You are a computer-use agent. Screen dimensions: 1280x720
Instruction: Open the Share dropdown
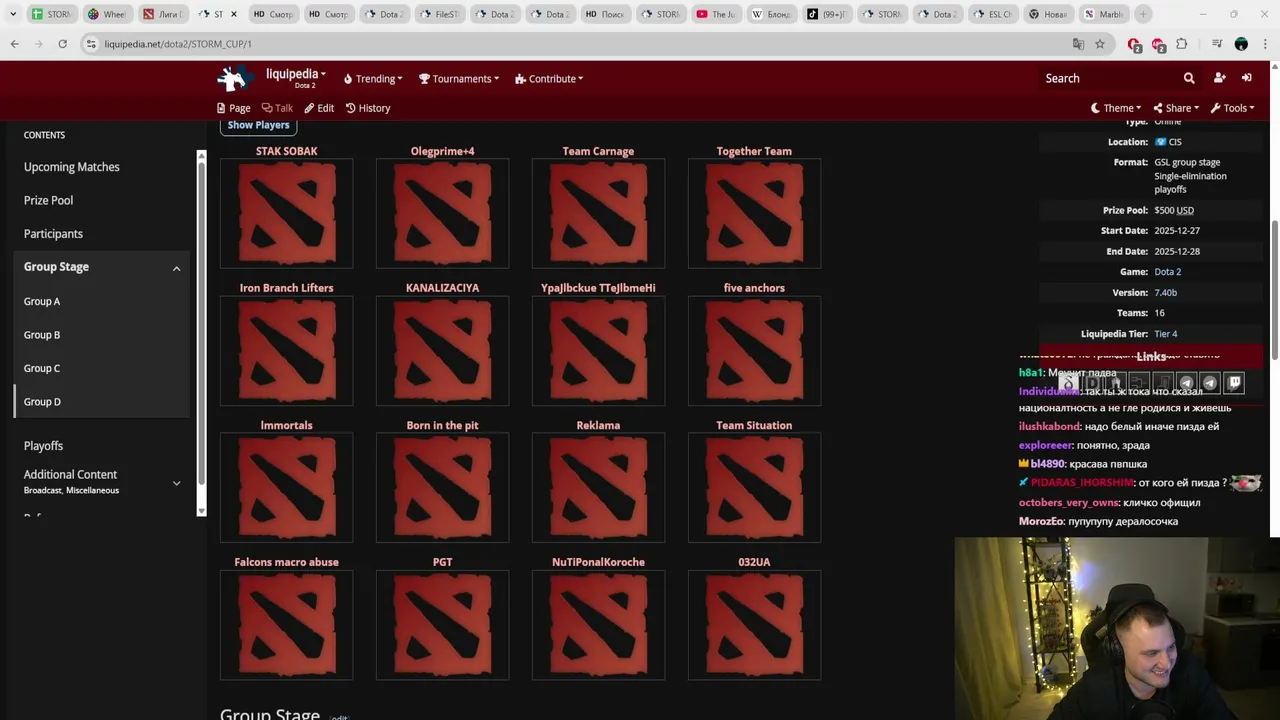pos(1176,108)
